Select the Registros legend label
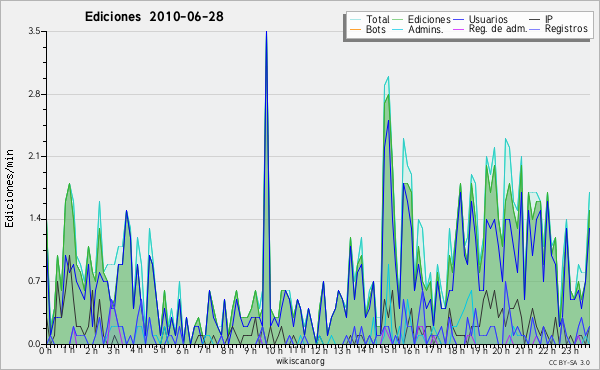Image resolution: width=600 pixels, height=370 pixels. (x=566, y=29)
